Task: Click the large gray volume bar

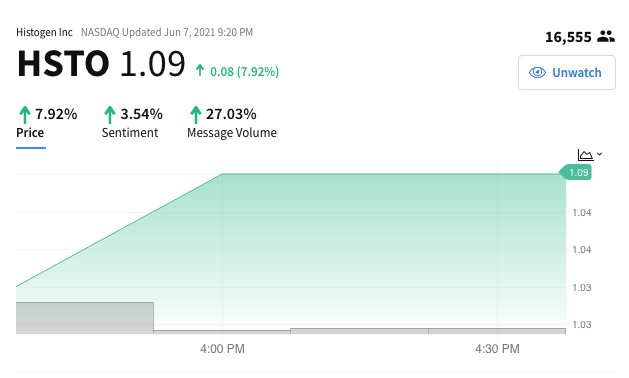Action: (x=85, y=318)
